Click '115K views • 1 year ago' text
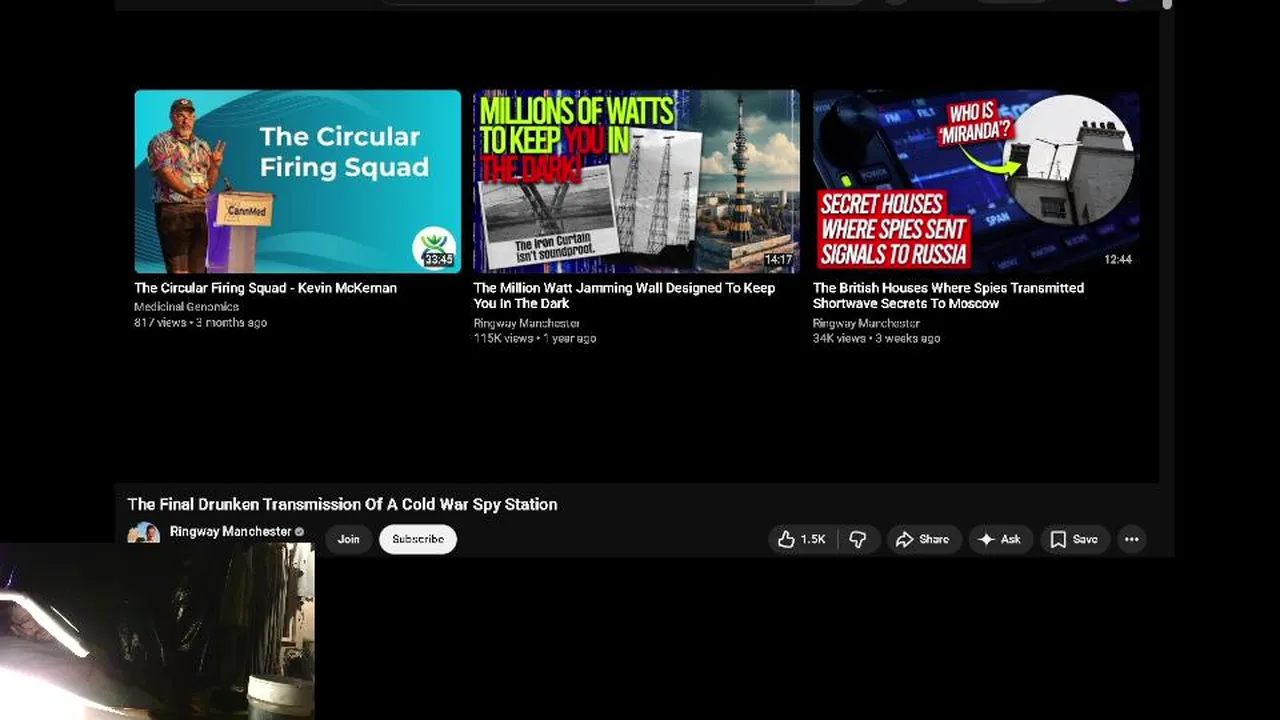This screenshot has width=1280, height=720. [534, 339]
